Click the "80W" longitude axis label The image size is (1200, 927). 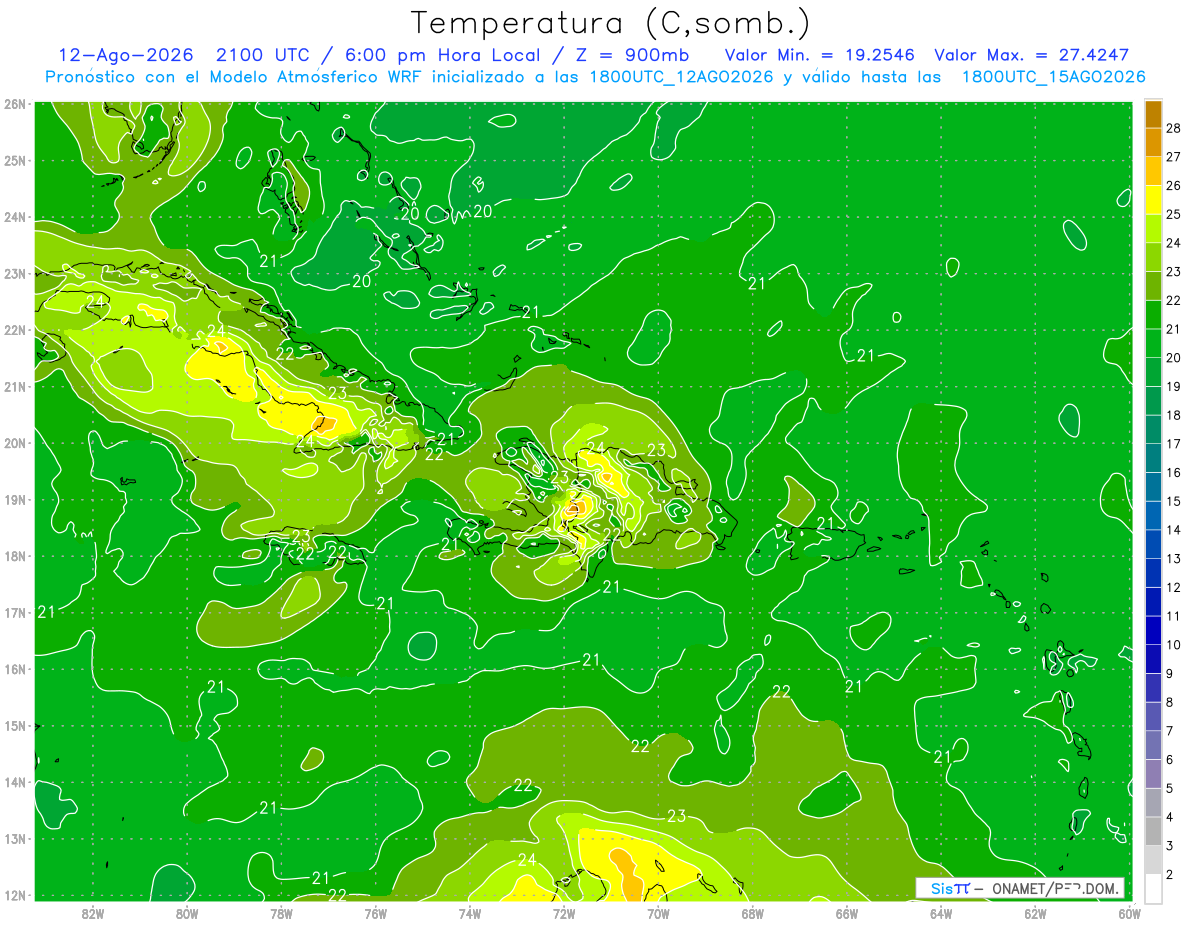(x=187, y=912)
